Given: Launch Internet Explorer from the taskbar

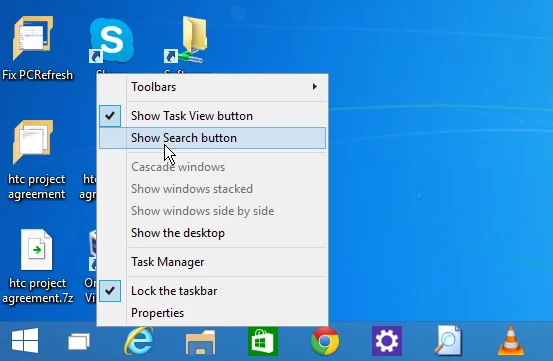Looking at the screenshot, I should (139, 341).
